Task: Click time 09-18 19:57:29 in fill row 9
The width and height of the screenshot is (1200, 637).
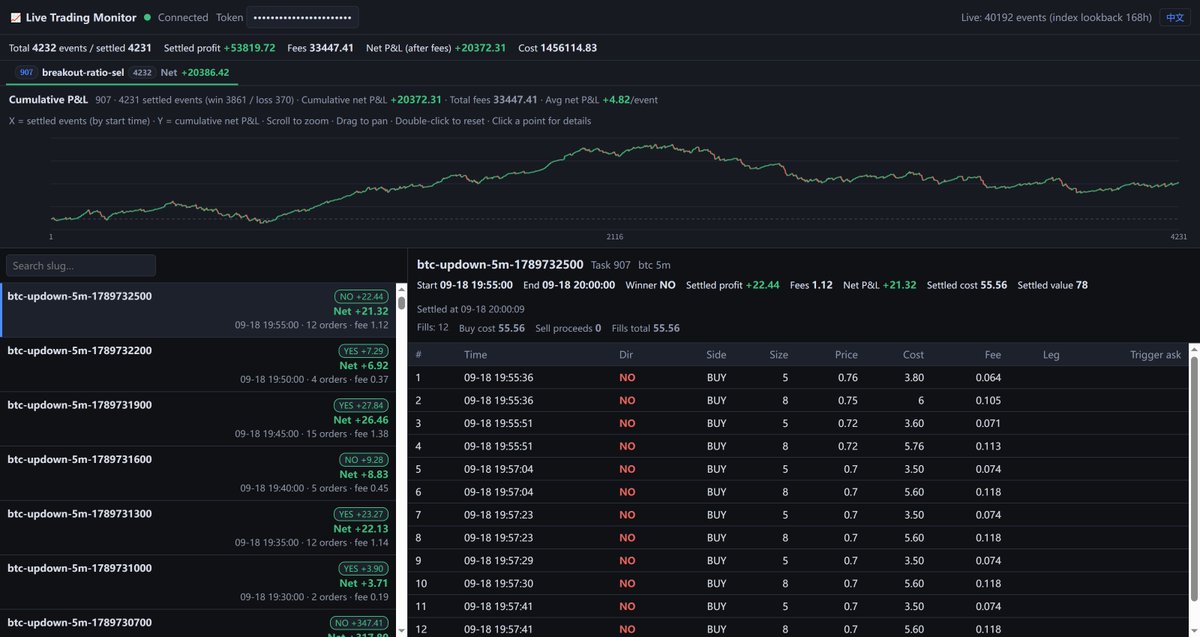Action: click(x=498, y=561)
